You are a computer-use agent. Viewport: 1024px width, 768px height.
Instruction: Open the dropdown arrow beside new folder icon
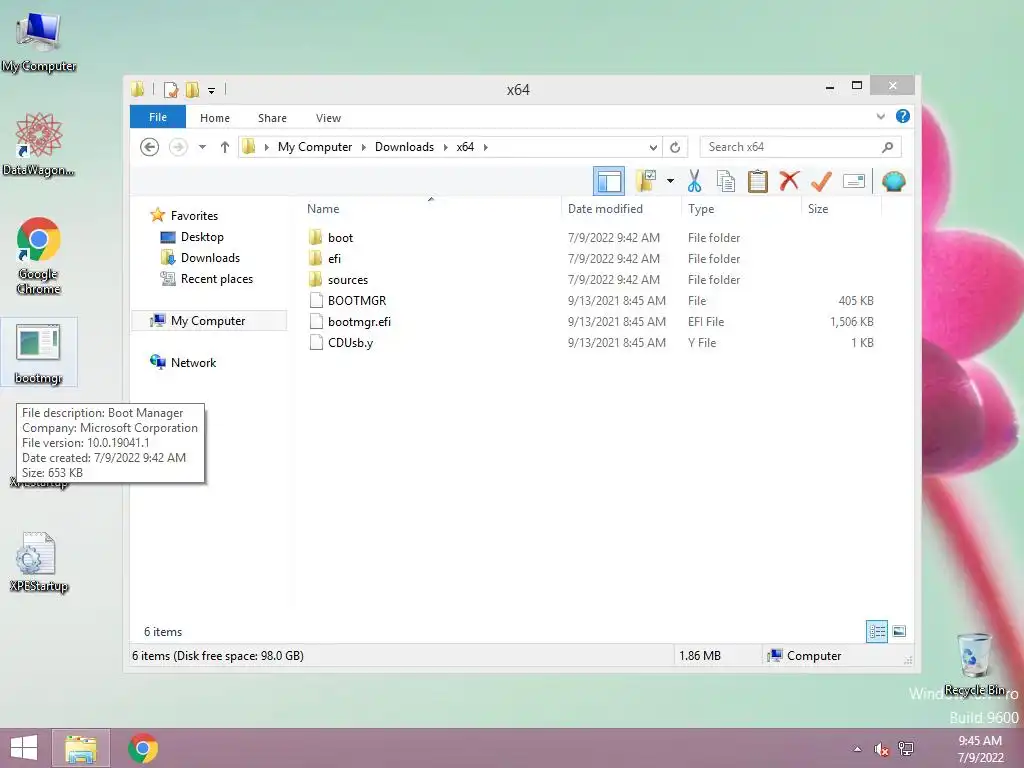[x=670, y=181]
